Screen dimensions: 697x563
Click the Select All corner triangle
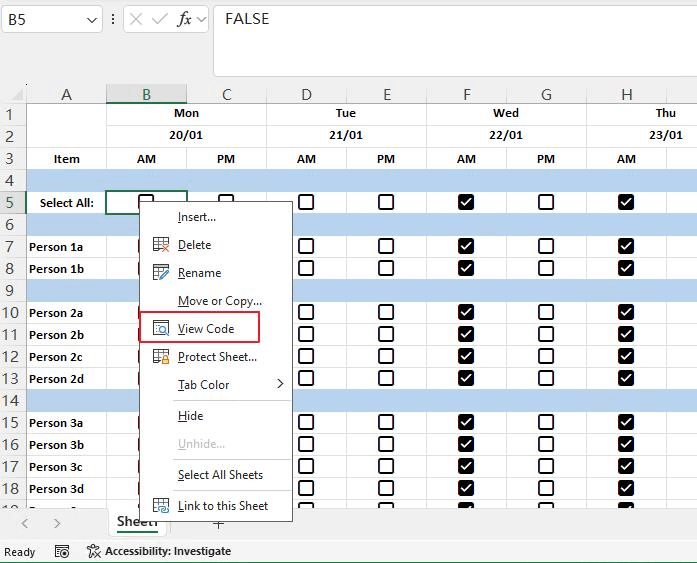click(x=17, y=94)
